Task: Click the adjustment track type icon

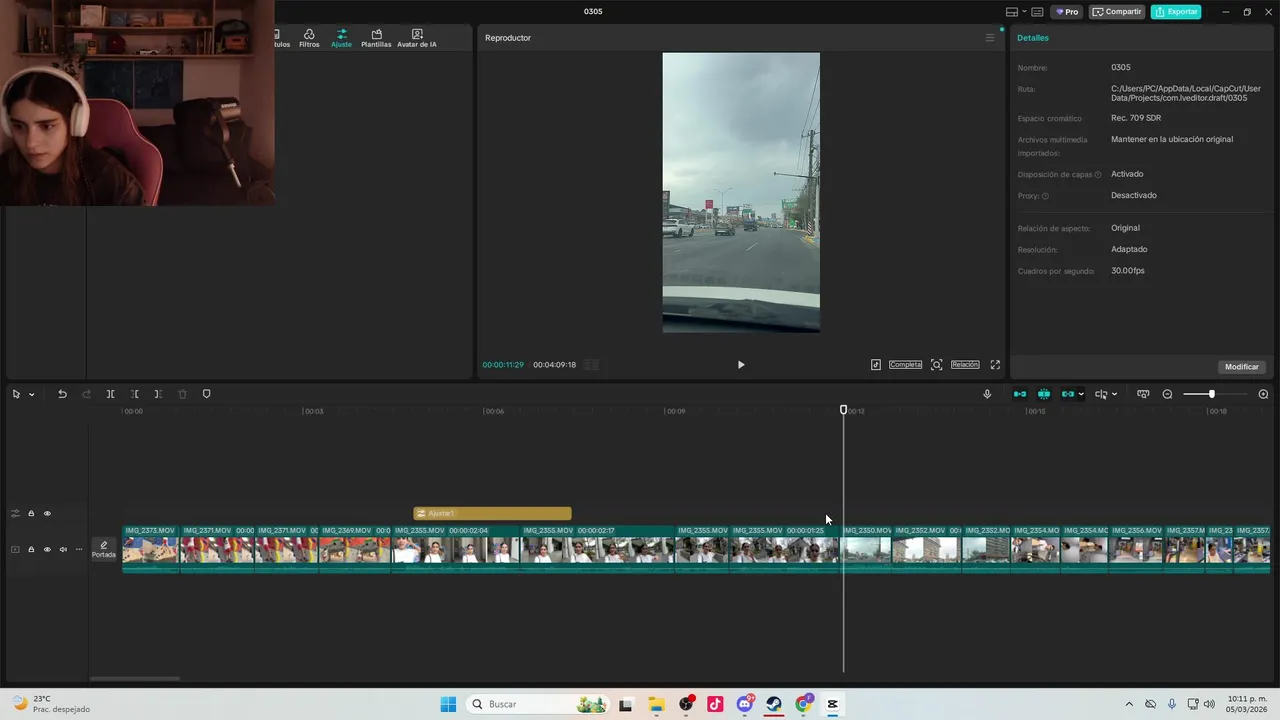Action: coord(15,514)
